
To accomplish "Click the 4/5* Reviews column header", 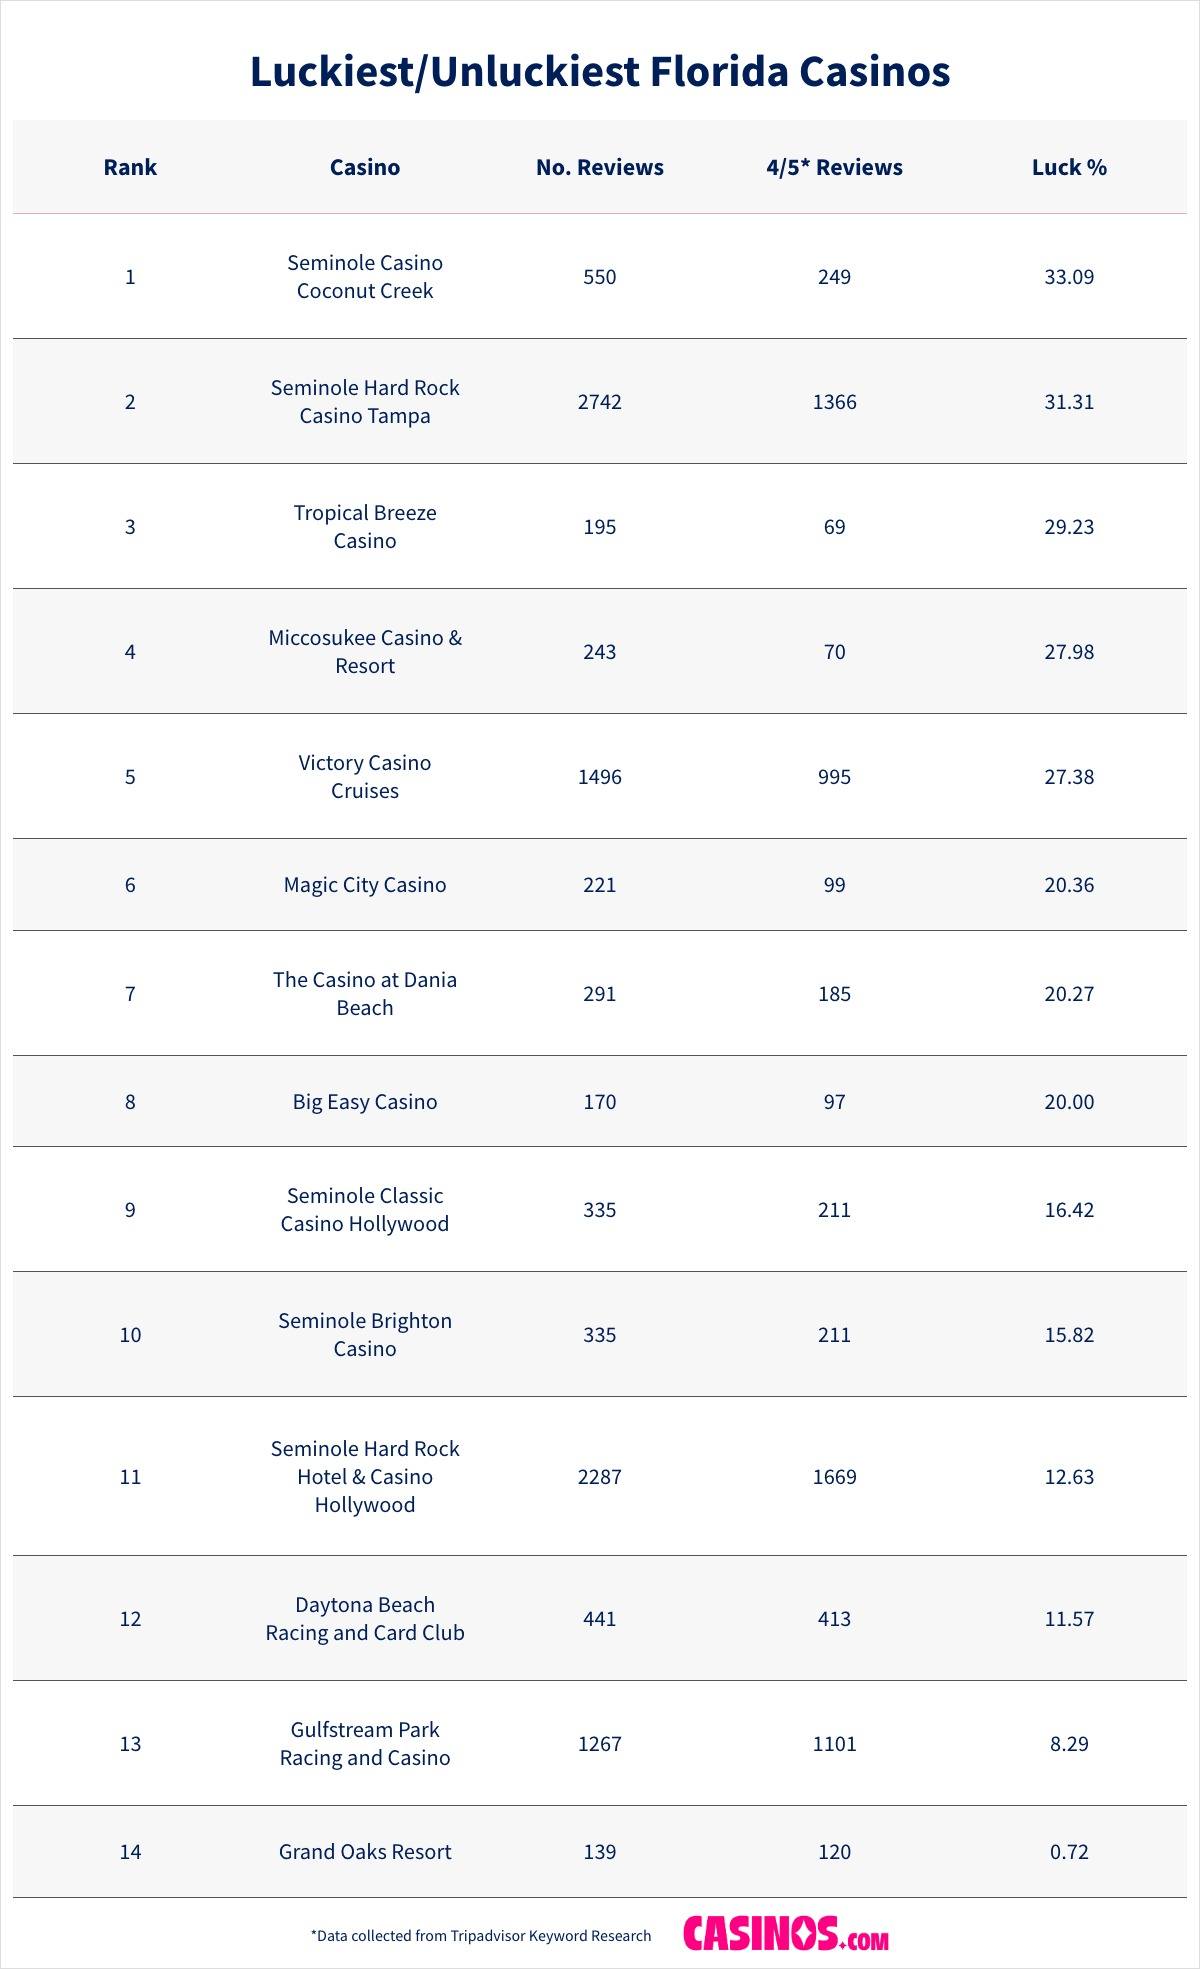I will [834, 167].
